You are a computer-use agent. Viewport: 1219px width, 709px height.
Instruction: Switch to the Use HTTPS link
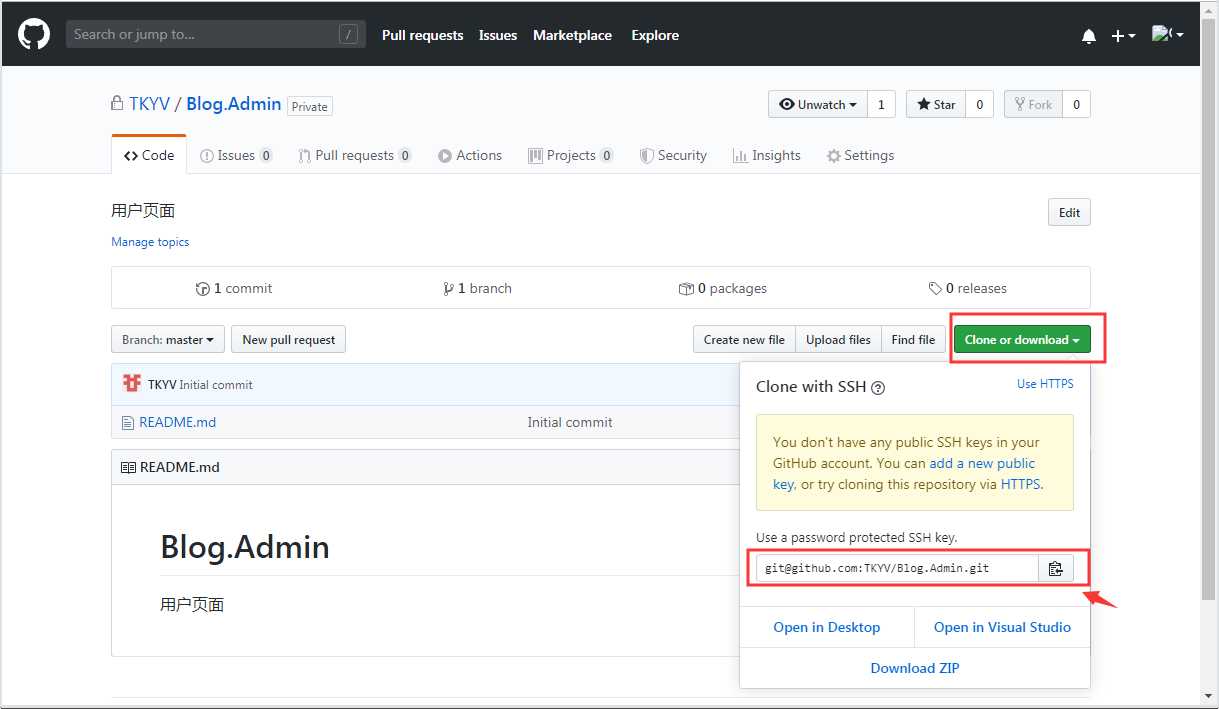[1045, 383]
